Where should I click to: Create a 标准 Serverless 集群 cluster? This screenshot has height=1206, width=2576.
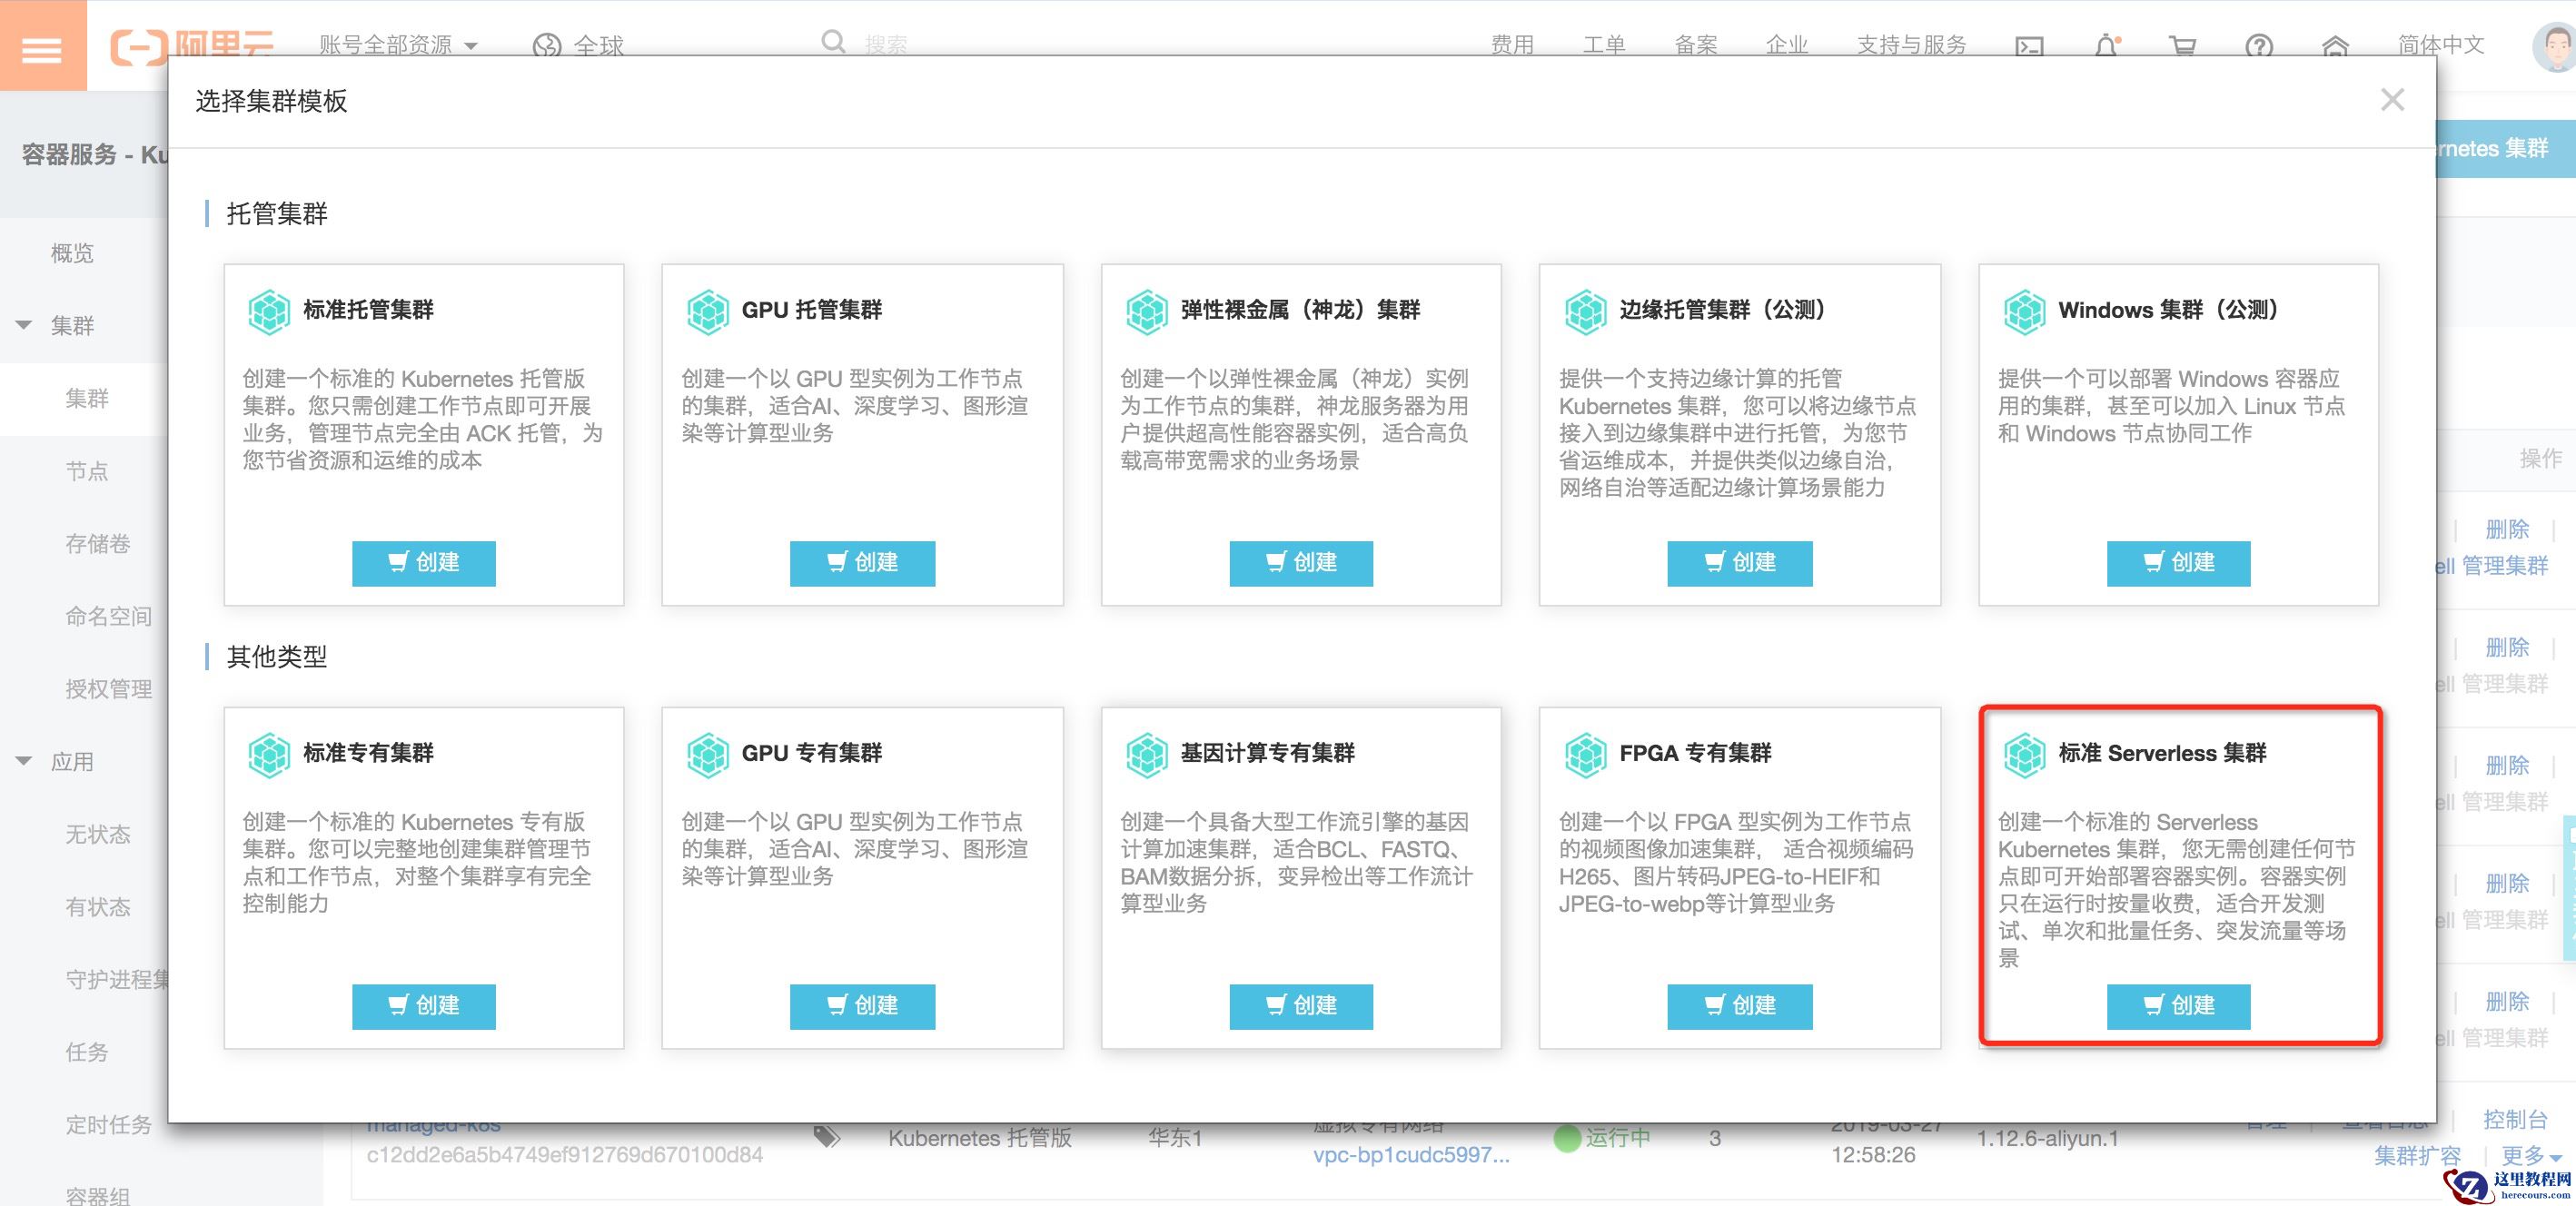coord(2178,1006)
